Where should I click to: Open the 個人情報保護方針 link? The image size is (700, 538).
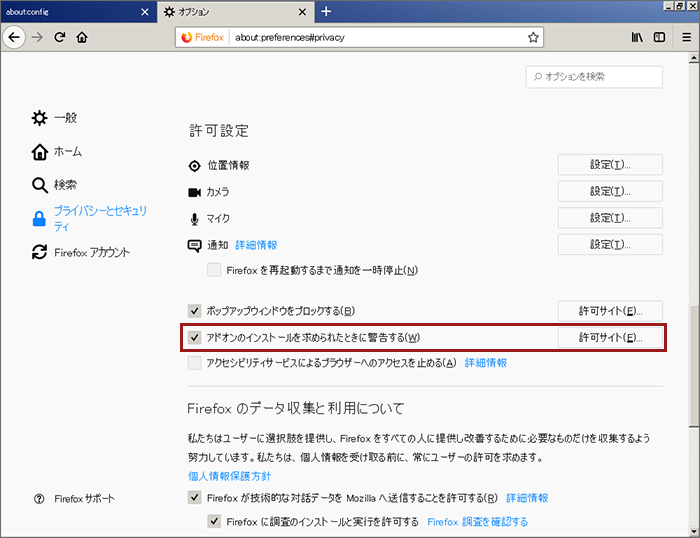tap(229, 476)
